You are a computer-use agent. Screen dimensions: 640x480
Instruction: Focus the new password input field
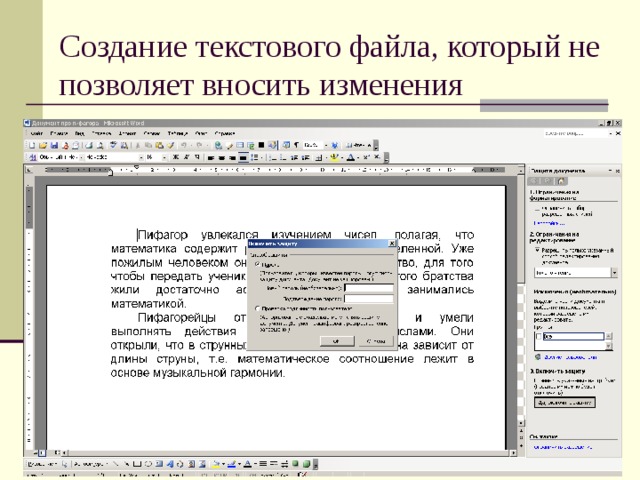point(369,288)
